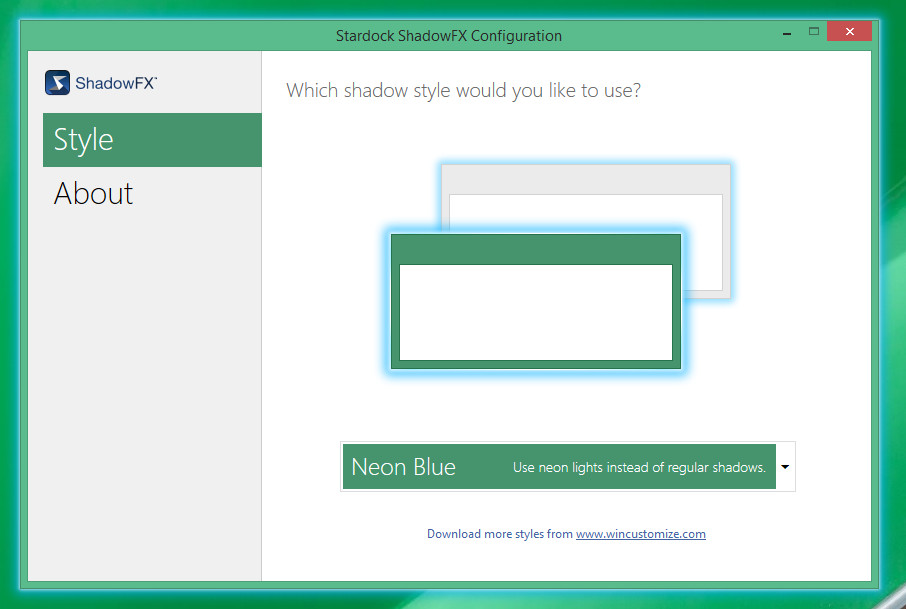Screen dimensions: 906x609
Task: Click the shadow style dropdown arrow
Action: 785,467
